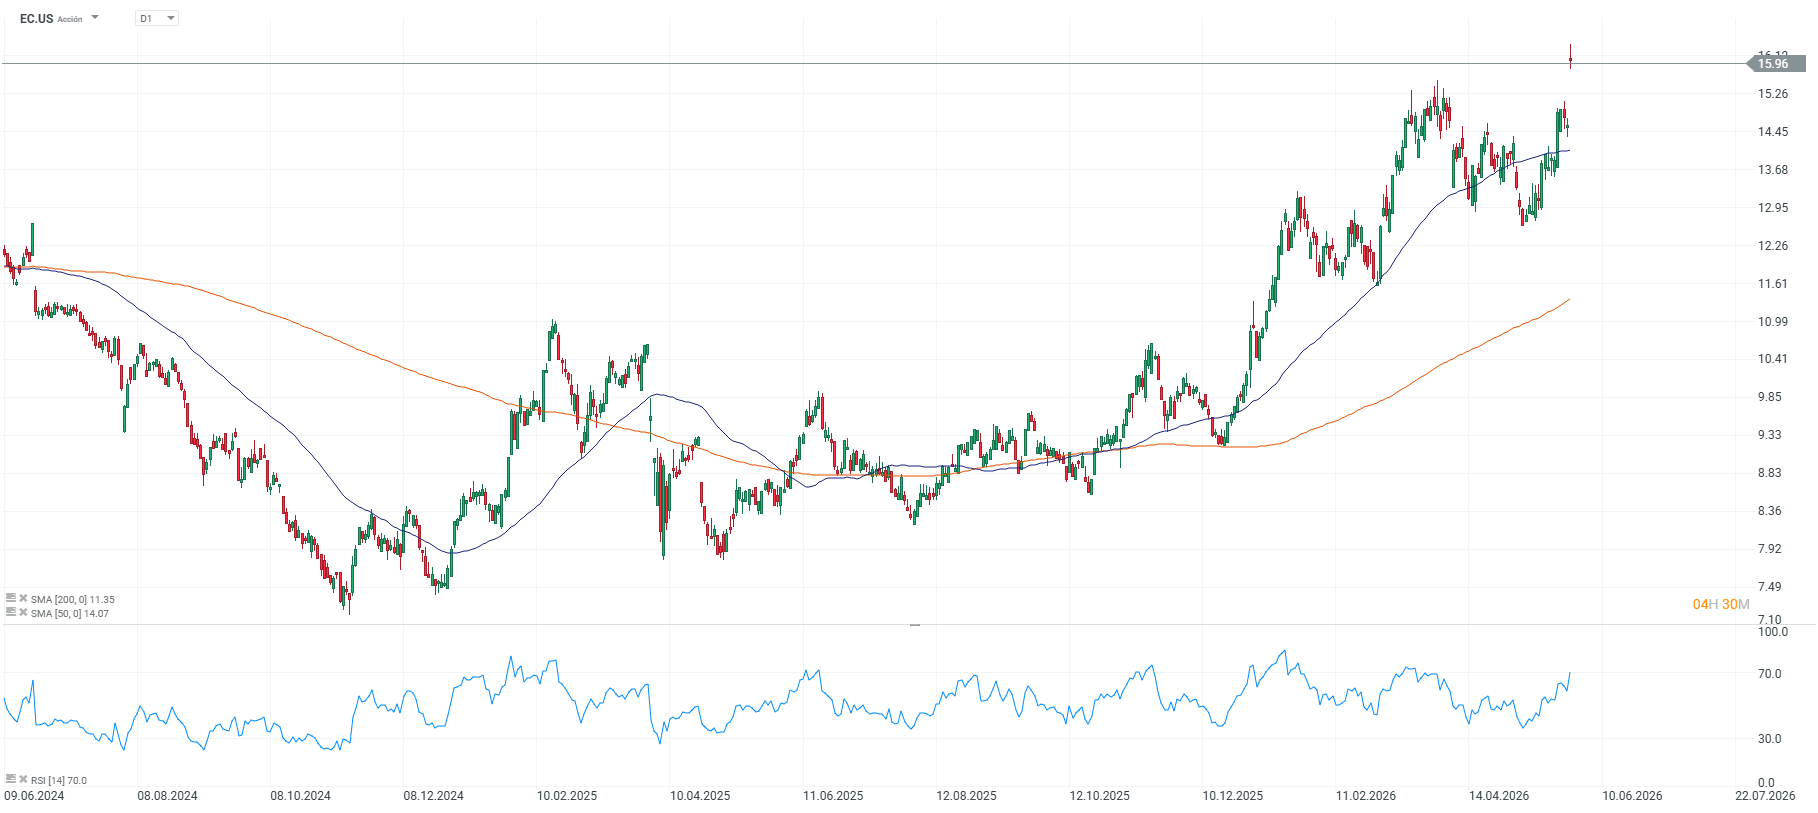The width and height of the screenshot is (1818, 813).
Task: Click the 09.06.2024 date on time axis
Action: coord(34,796)
